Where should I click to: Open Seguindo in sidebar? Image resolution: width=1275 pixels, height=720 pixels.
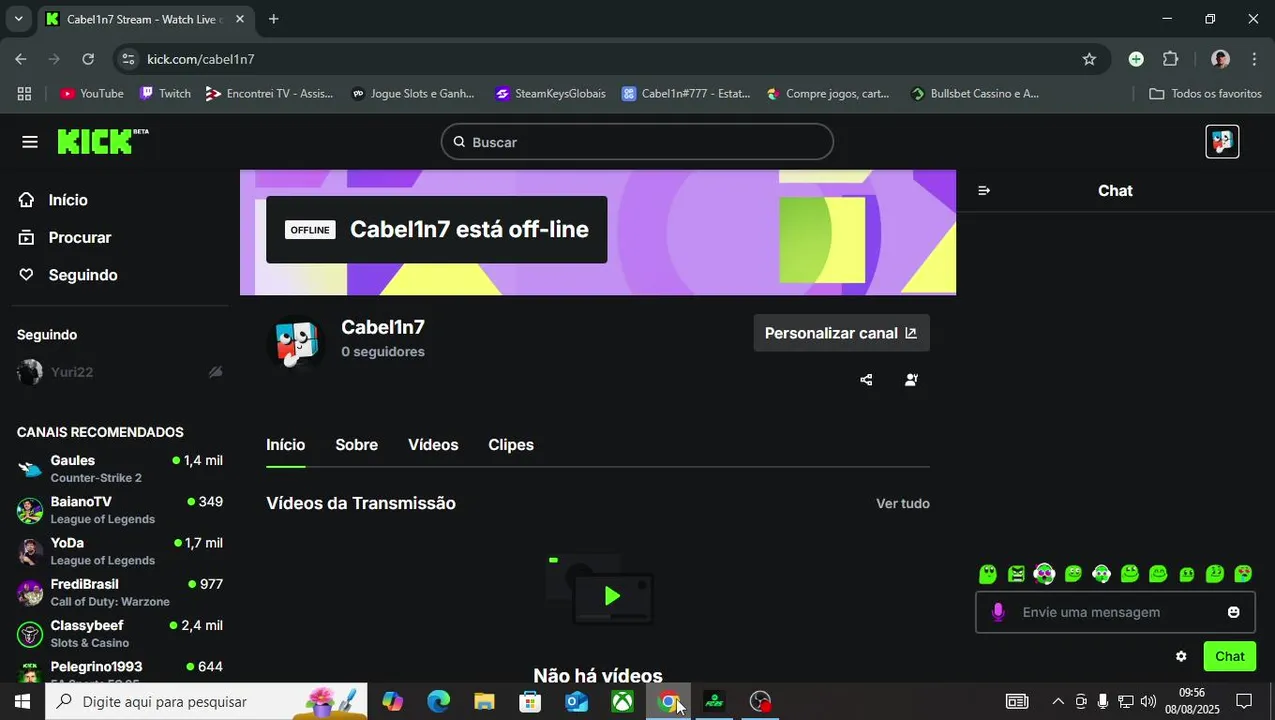83,275
